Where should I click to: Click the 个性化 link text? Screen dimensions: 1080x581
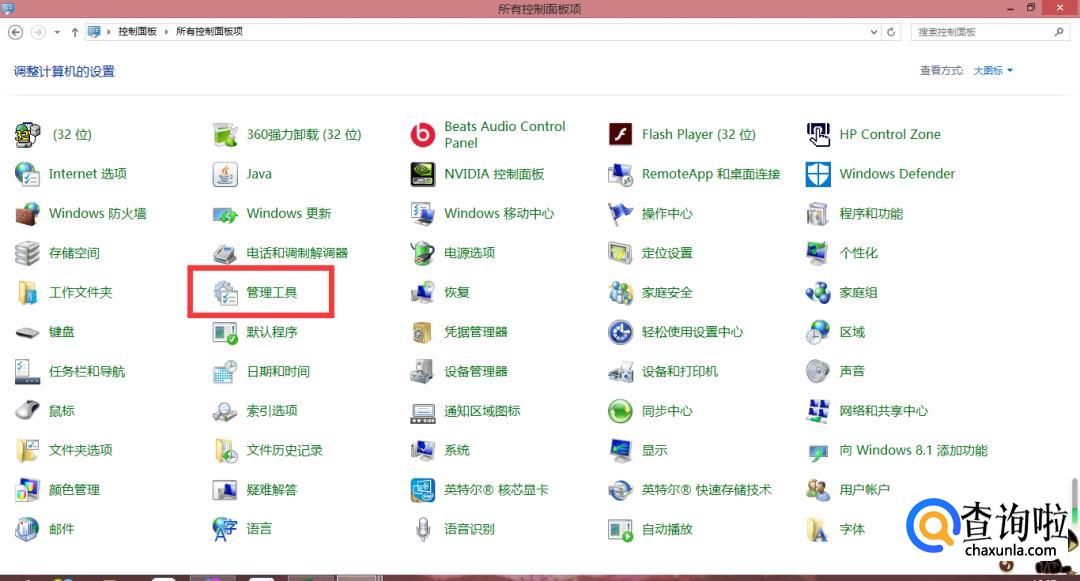pos(858,253)
